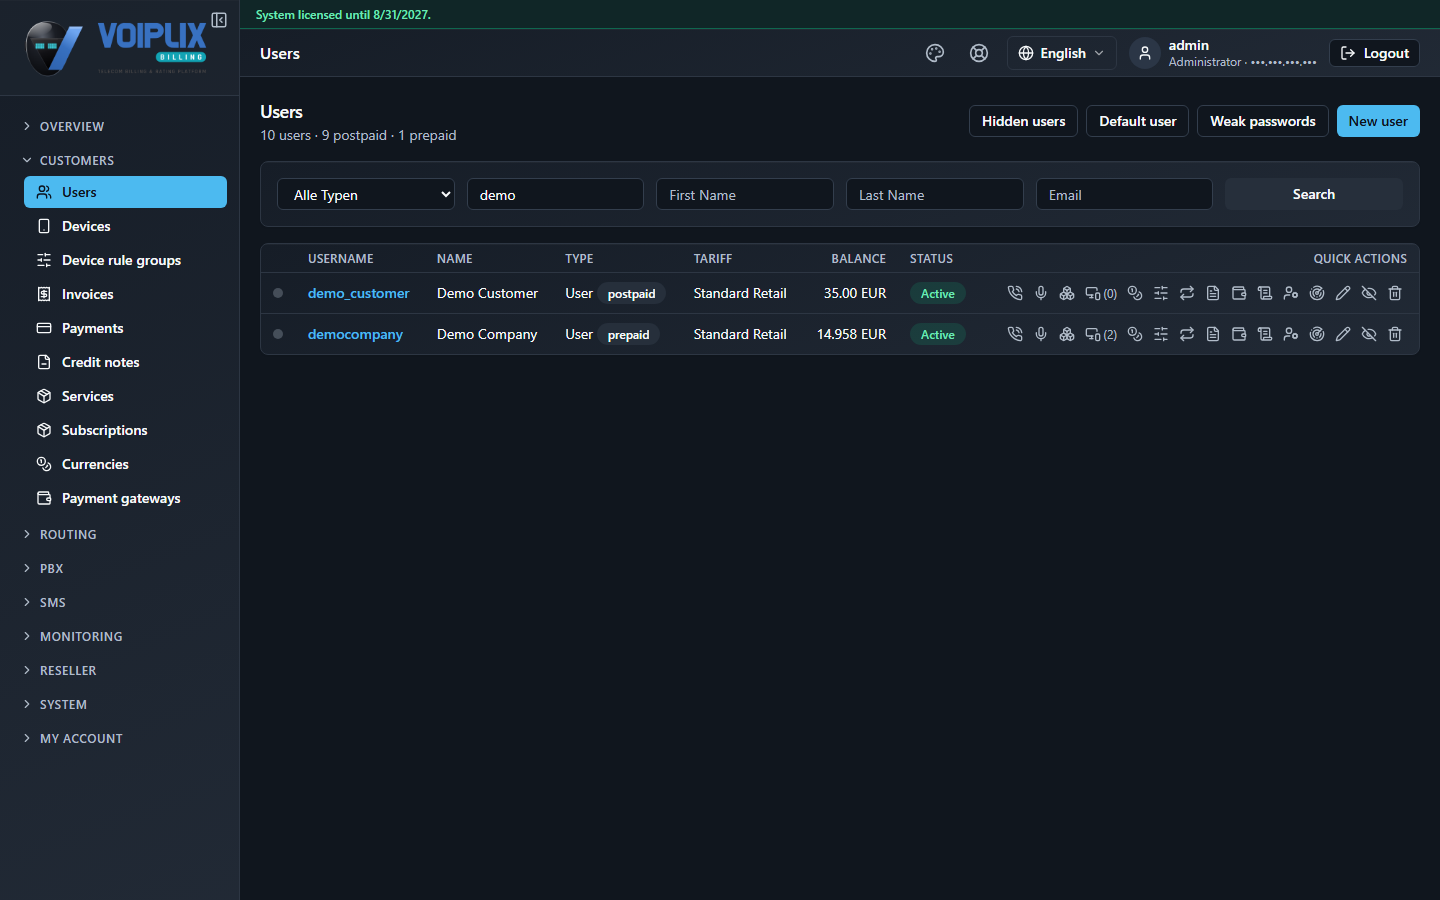The height and width of the screenshot is (900, 1440).
Task: Open the document invoice icon for democompany
Action: tap(1213, 334)
